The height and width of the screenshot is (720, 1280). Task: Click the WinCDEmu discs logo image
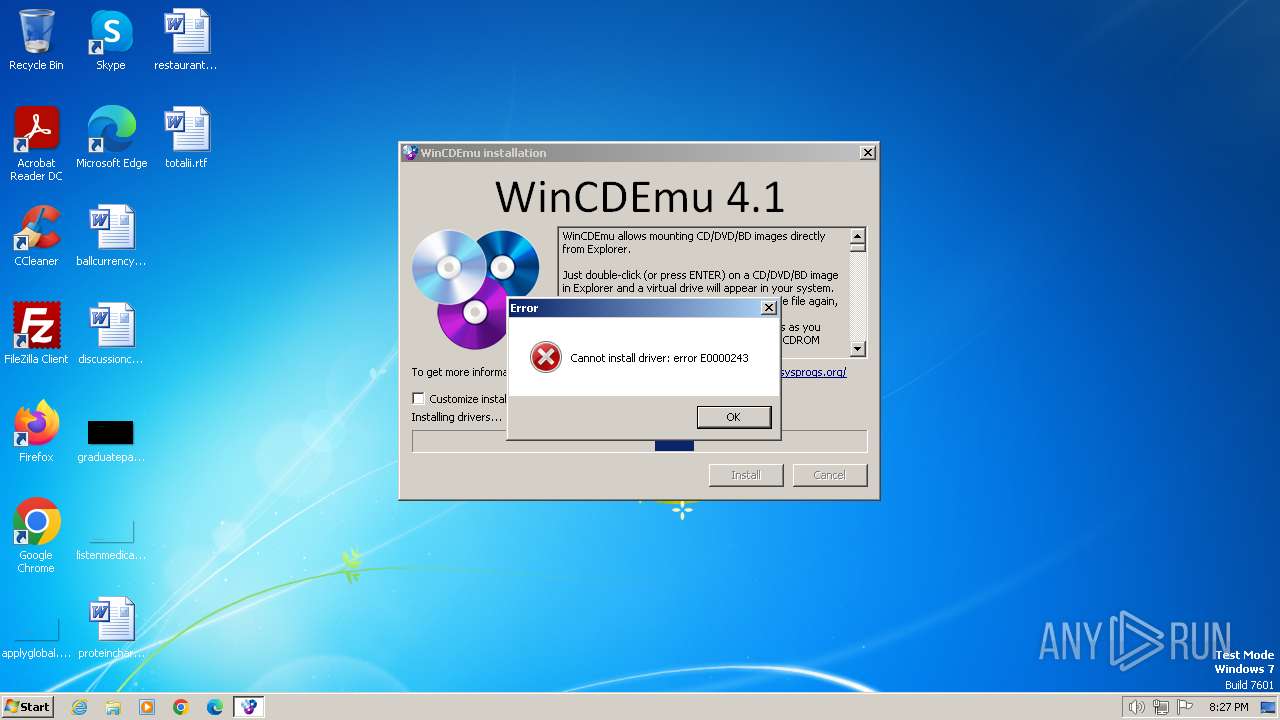476,289
